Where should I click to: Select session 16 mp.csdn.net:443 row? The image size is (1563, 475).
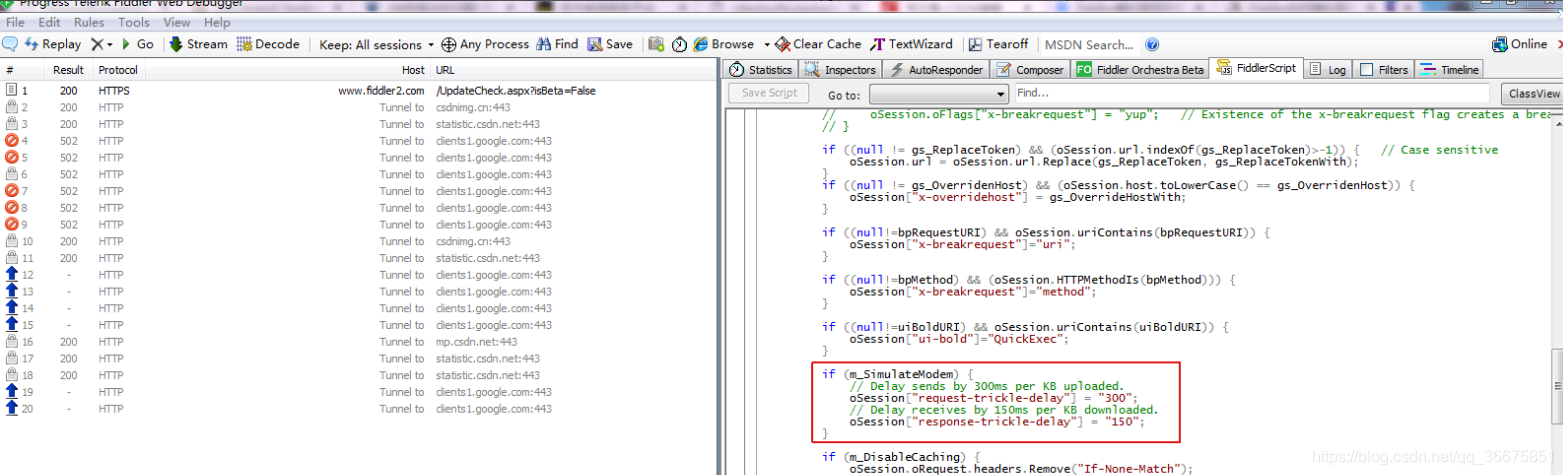358,342
